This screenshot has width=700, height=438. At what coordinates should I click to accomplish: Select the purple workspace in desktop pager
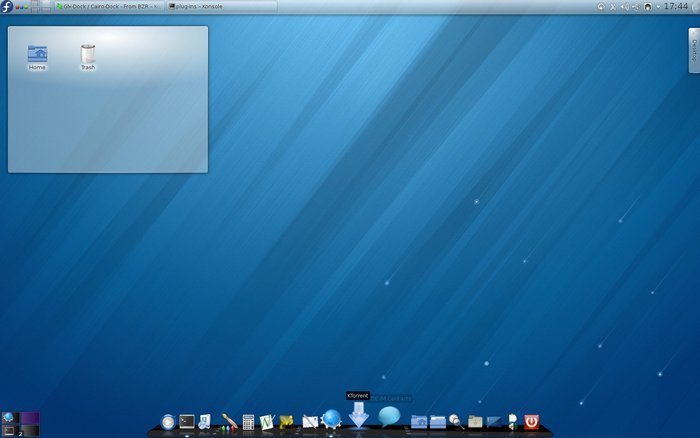[x=29, y=417]
